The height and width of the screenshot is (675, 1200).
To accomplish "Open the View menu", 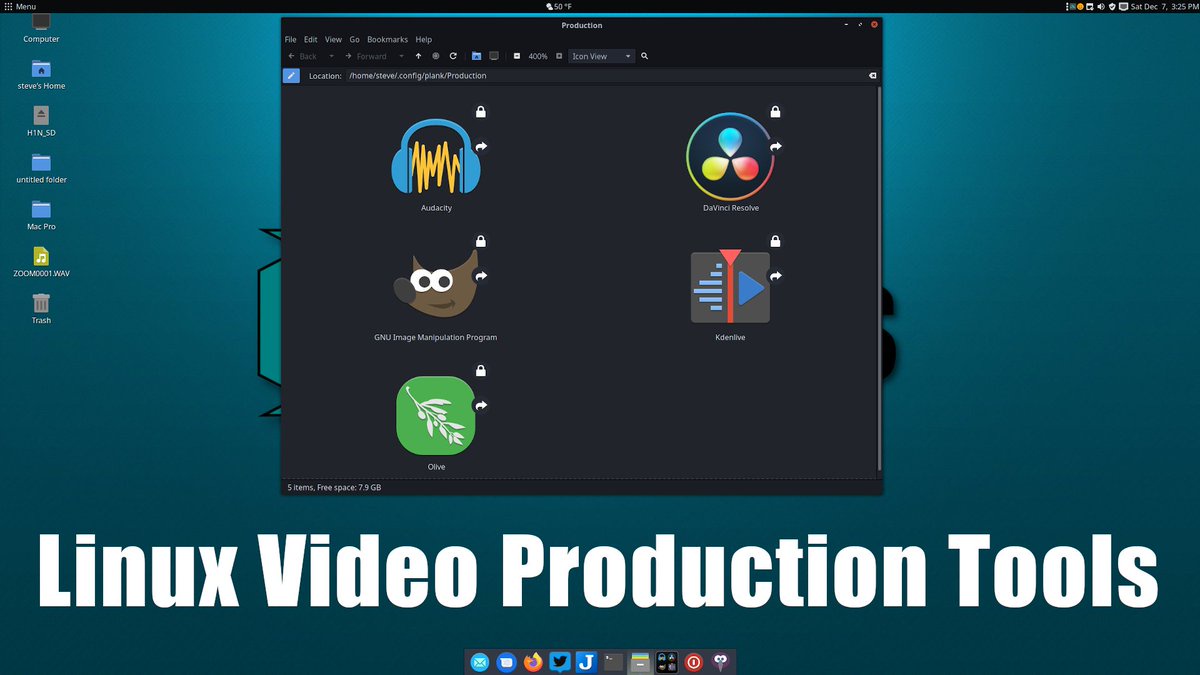I will tap(333, 39).
